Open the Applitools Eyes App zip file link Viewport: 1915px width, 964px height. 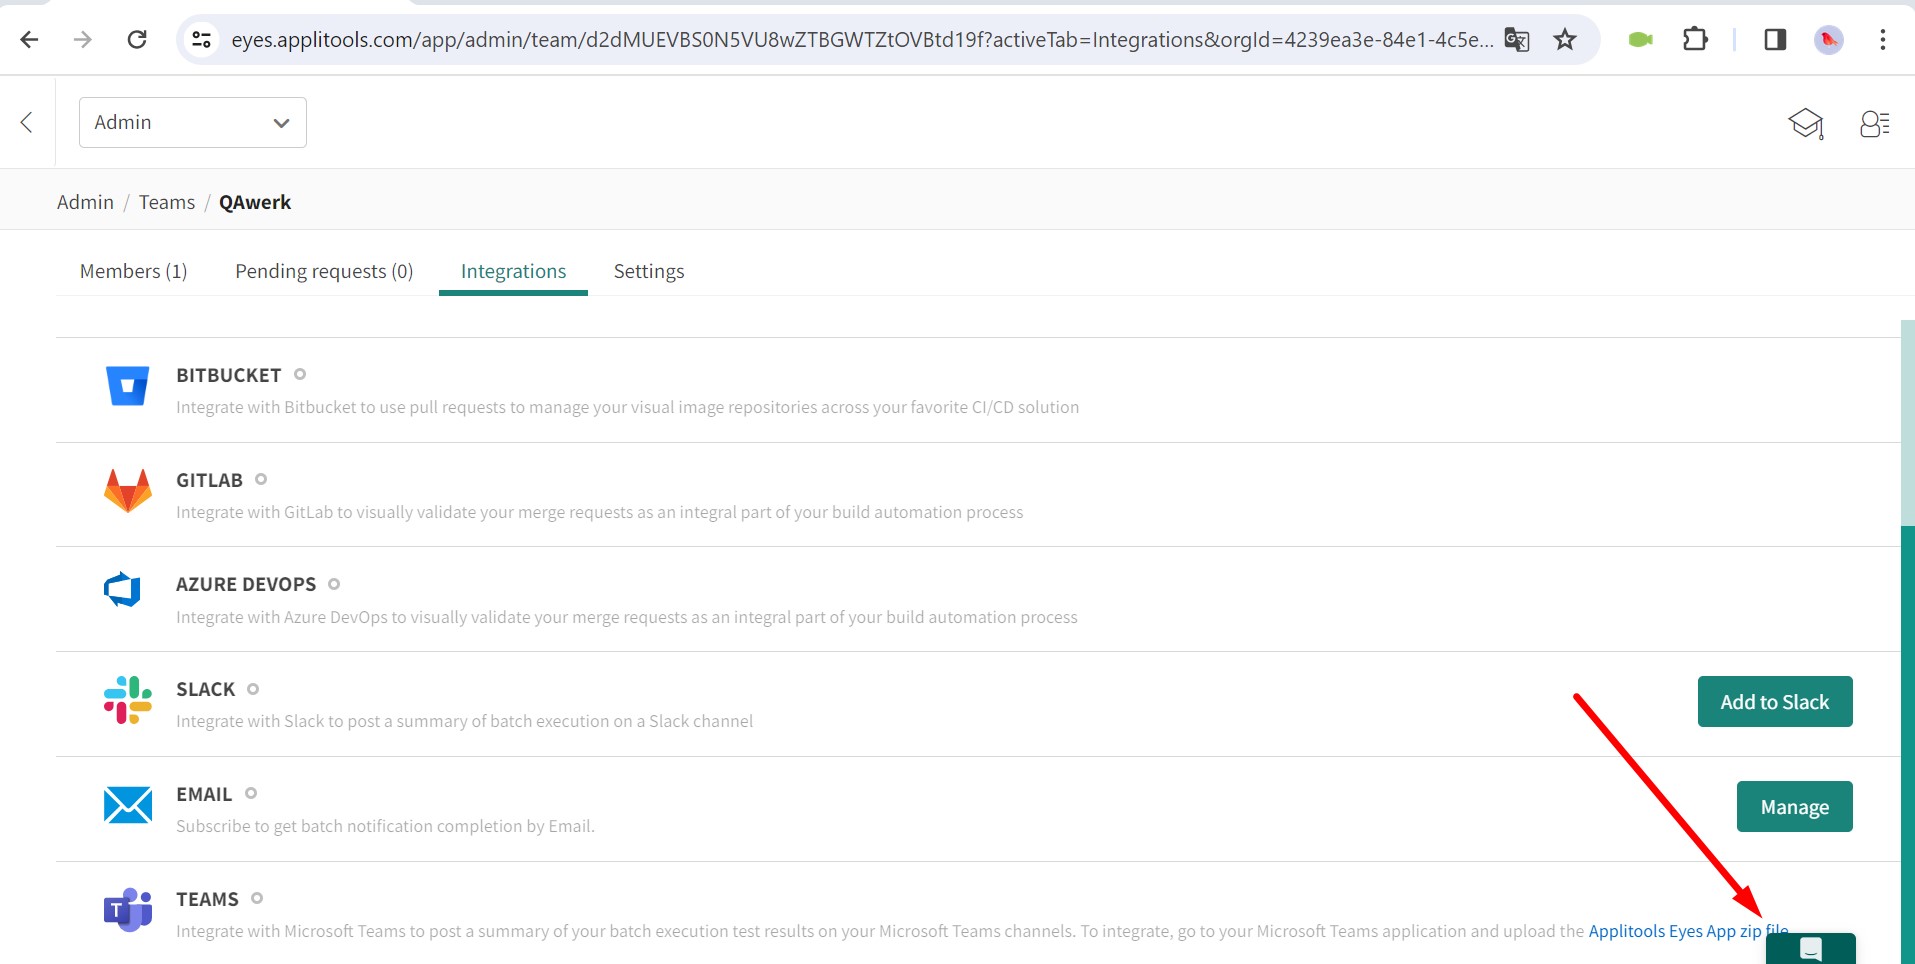point(1688,931)
